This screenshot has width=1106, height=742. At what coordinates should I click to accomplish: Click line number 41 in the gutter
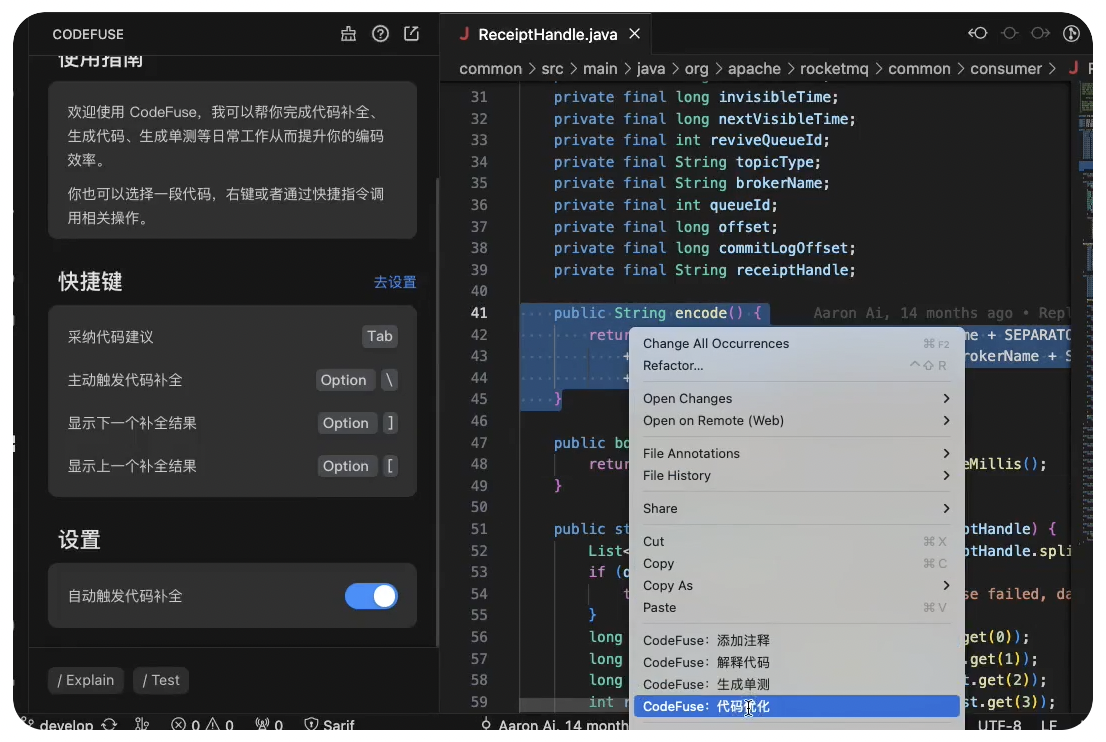(x=479, y=312)
